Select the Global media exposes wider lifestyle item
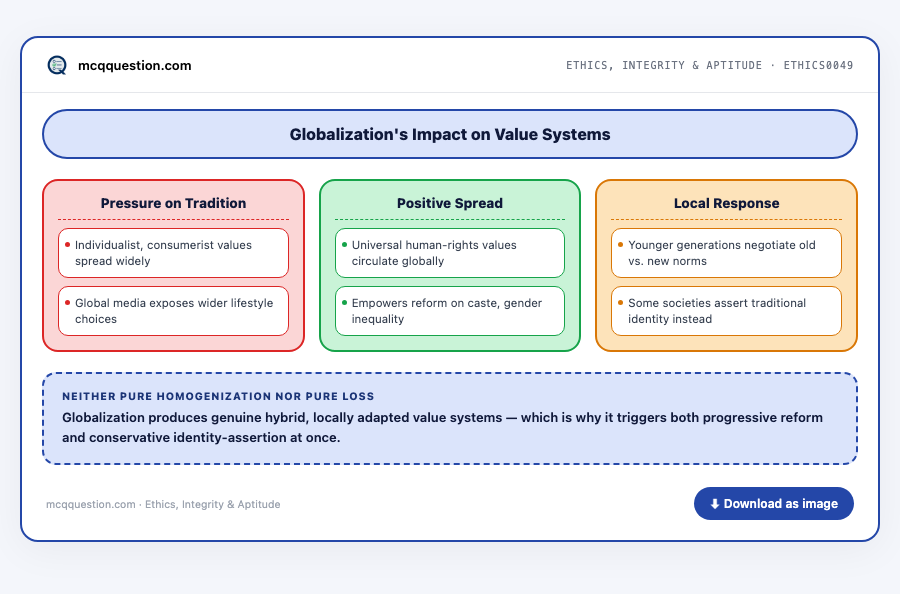Viewport: 900px width, 594px height. point(173,311)
